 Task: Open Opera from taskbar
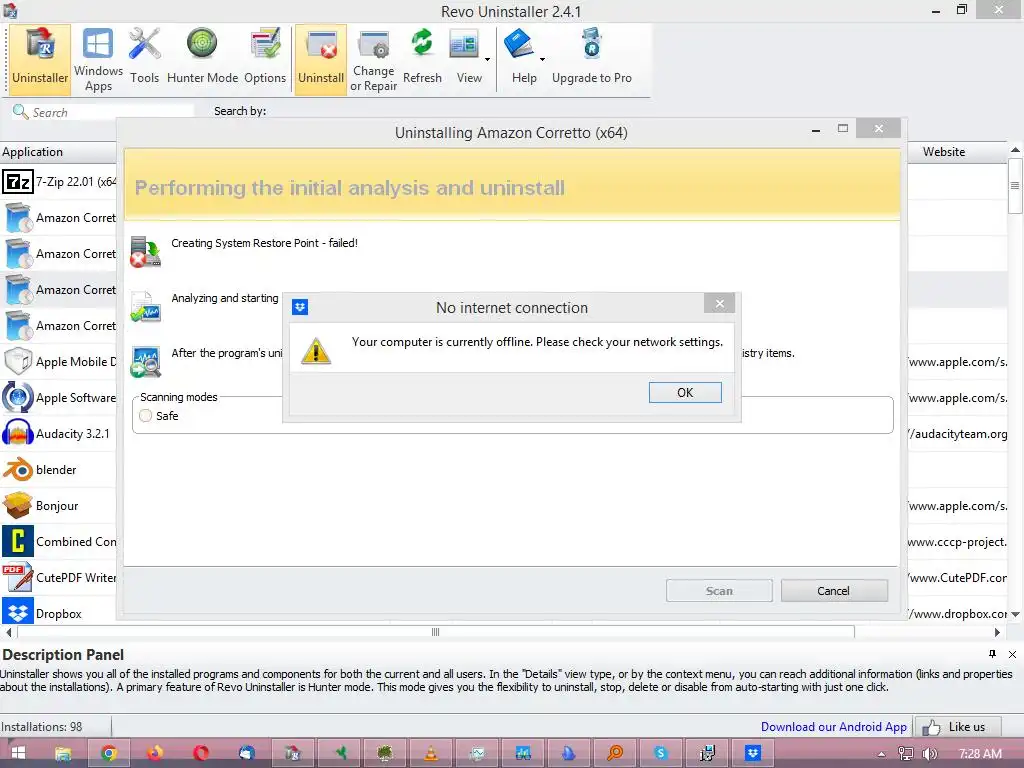coord(200,753)
